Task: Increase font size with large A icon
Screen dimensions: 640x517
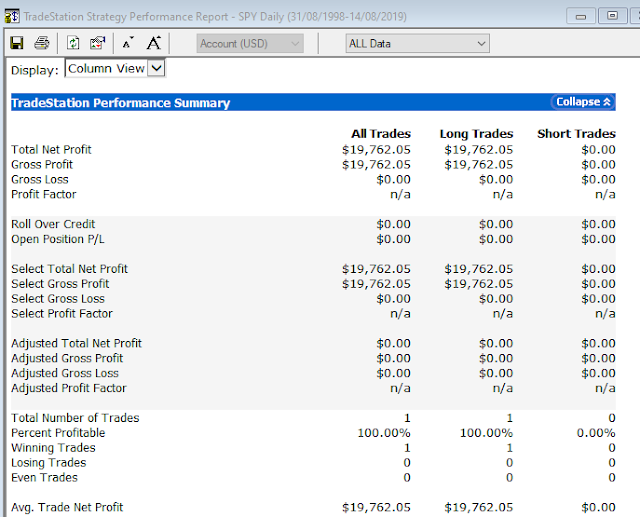Action: 154,43
